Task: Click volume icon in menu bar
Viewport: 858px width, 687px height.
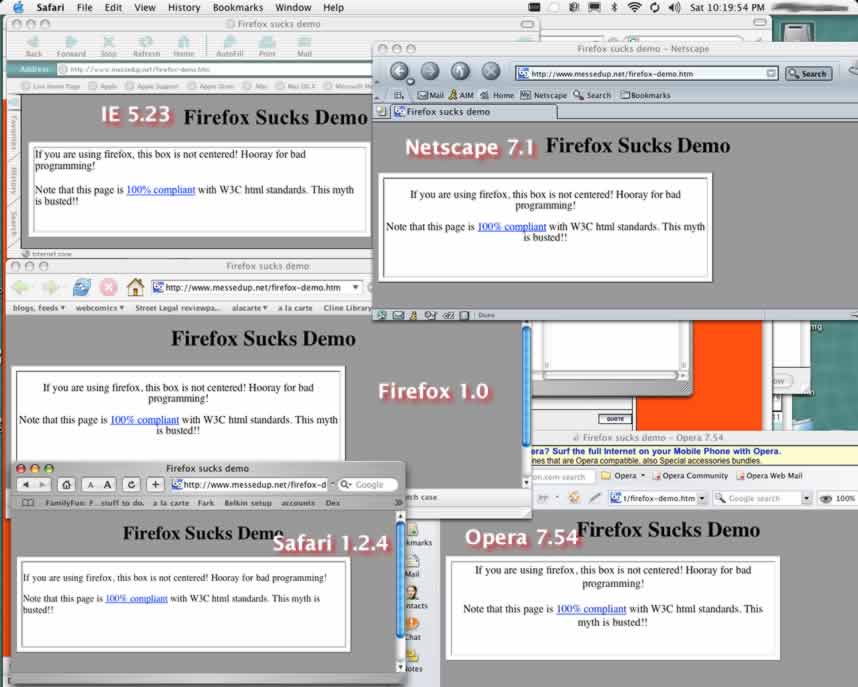Action: point(674,8)
